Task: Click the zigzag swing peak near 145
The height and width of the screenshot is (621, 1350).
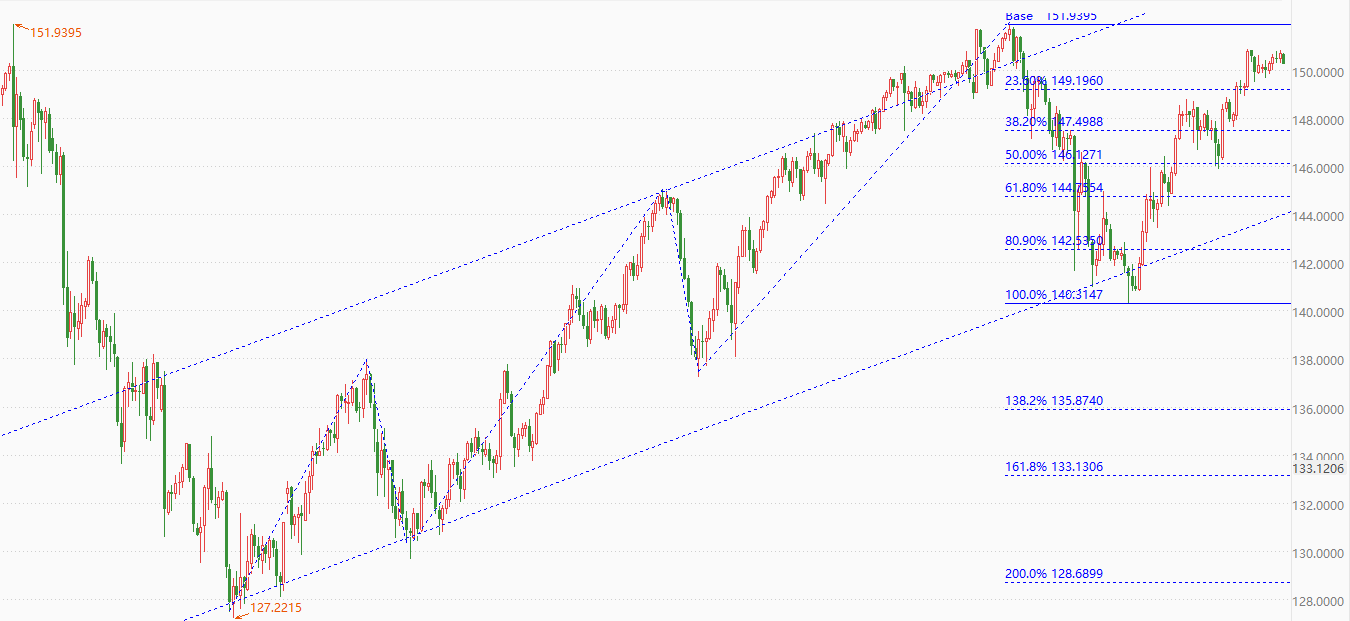Action: [x=662, y=191]
